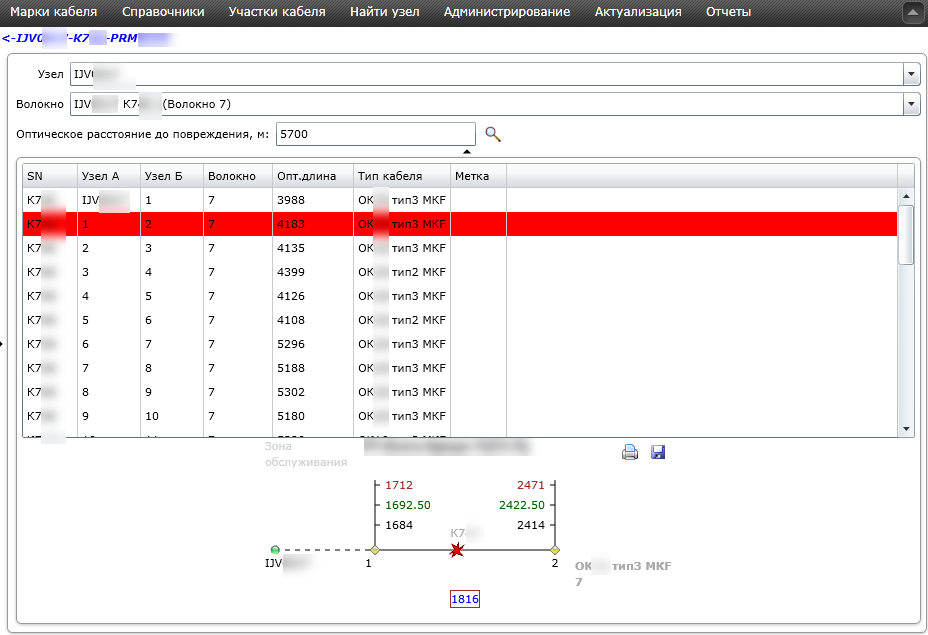928x635 pixels.
Task: Open the Марки кабеля menu
Action: 54,12
